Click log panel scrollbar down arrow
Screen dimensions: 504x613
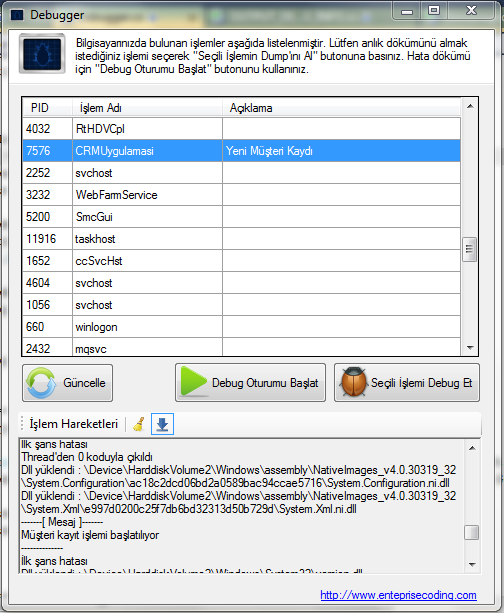click(x=472, y=565)
